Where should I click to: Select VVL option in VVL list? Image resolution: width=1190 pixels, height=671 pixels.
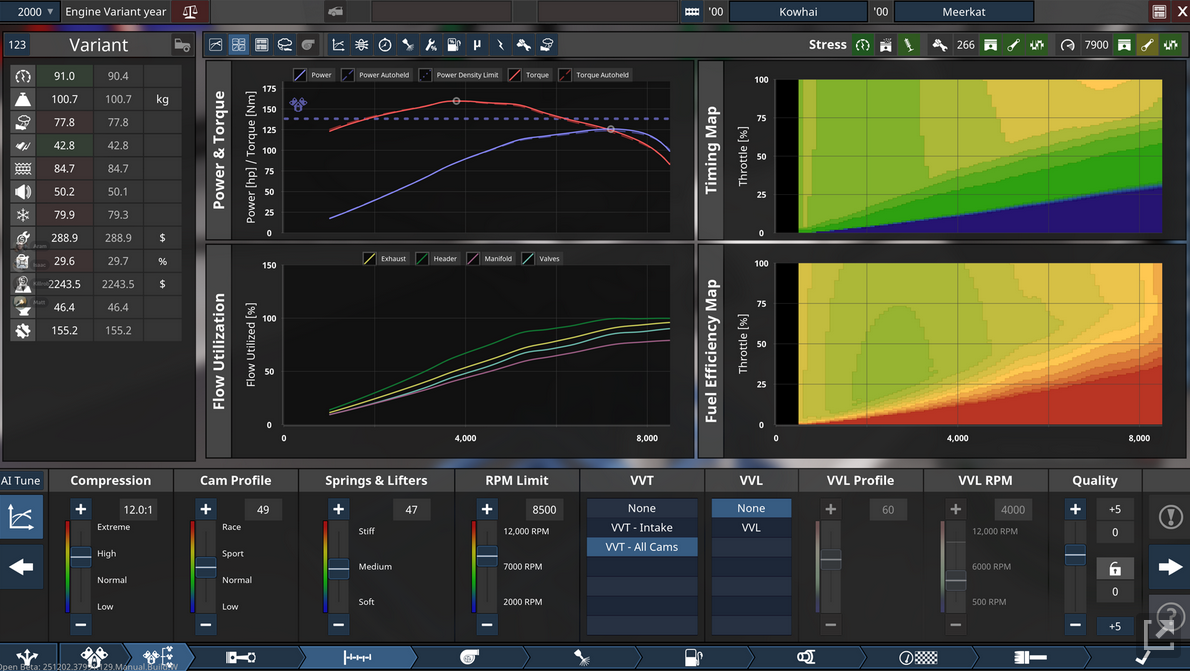click(x=751, y=528)
